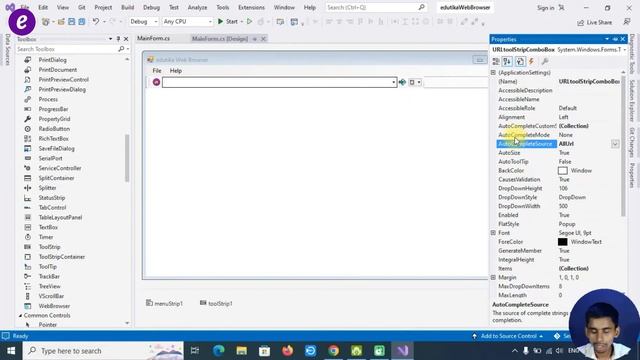Click the Undo toolbar icon
This screenshot has height=360, width=640.
pyautogui.click(x=96, y=21)
